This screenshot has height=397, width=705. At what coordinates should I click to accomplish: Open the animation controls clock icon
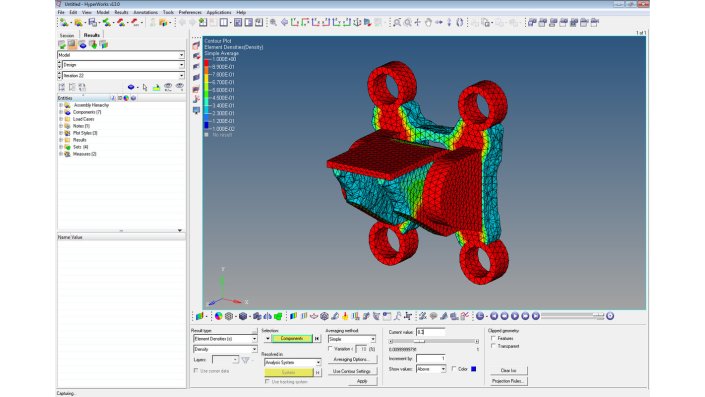click(480, 316)
